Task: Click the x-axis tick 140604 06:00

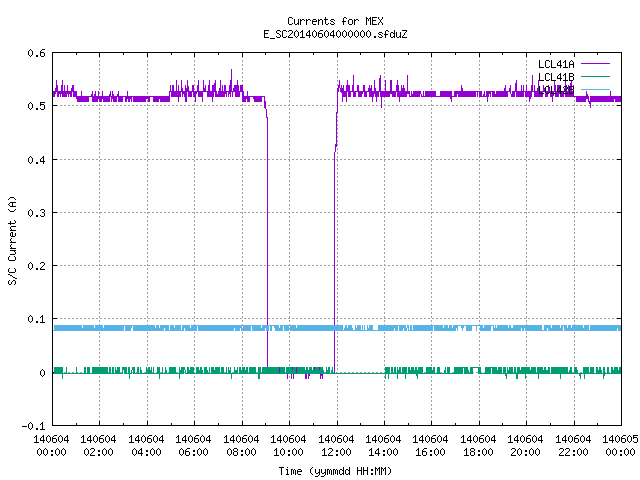Action: [x=193, y=446]
